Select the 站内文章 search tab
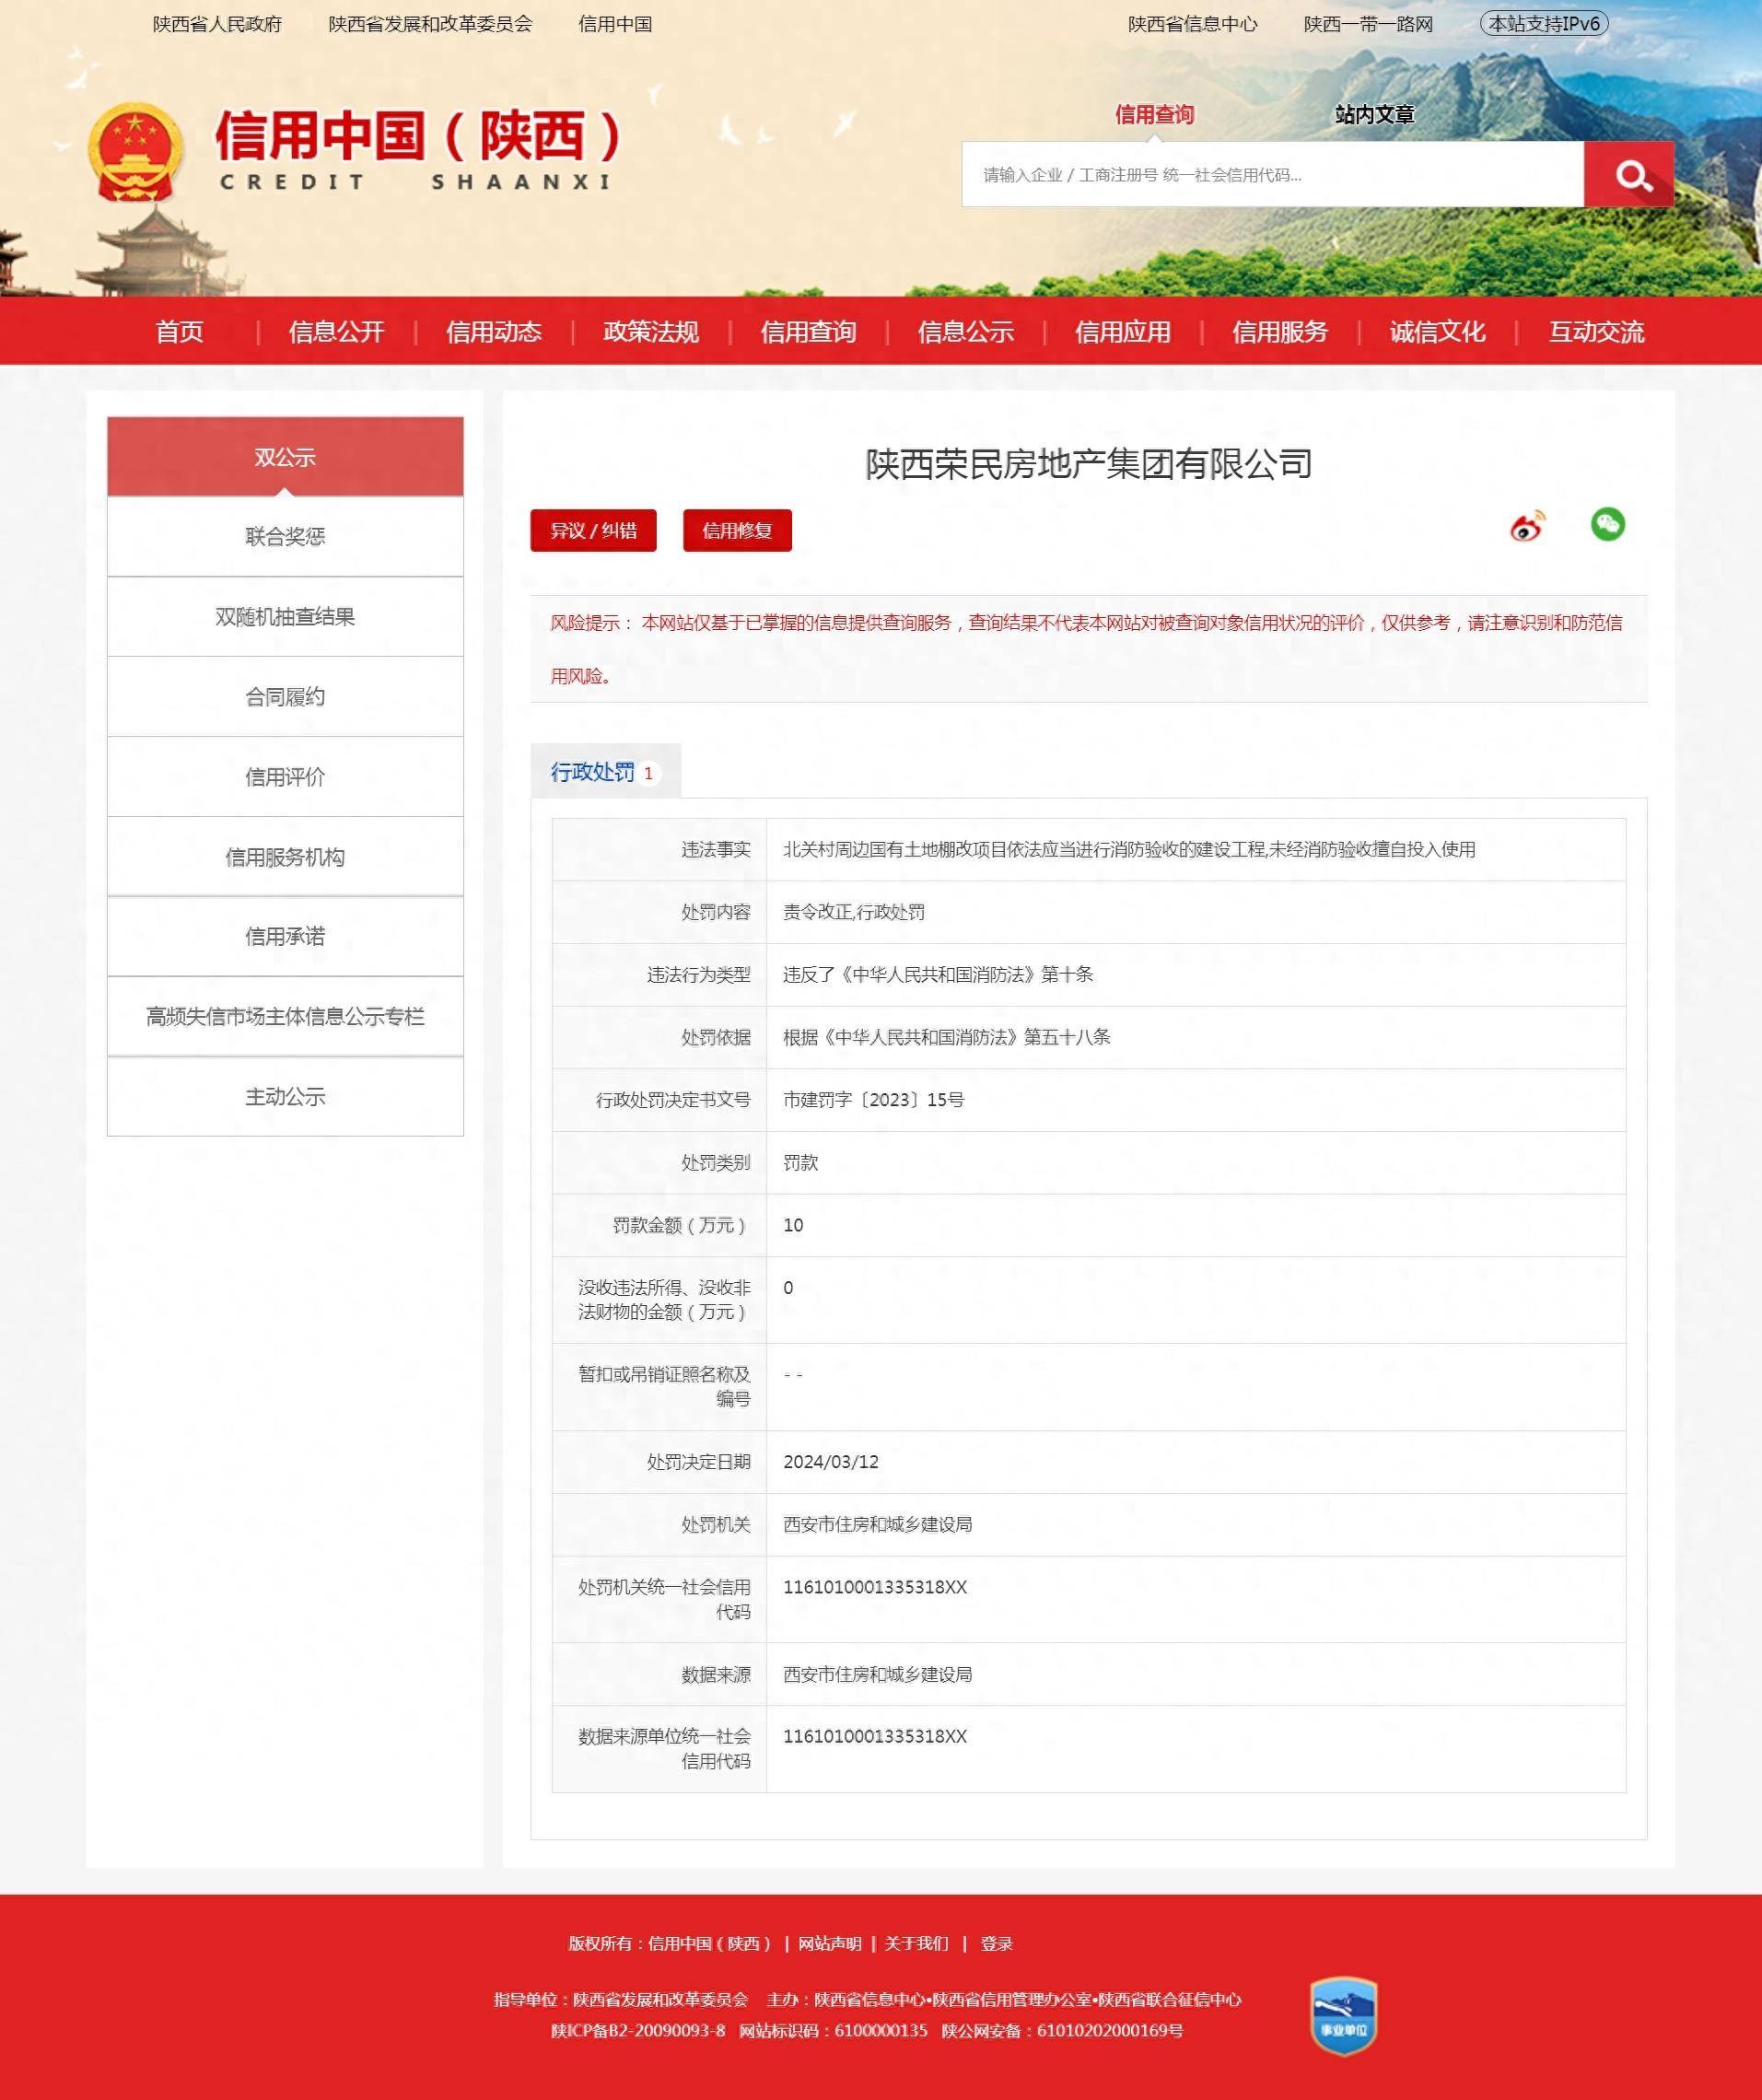The image size is (1762, 2100). [1374, 115]
